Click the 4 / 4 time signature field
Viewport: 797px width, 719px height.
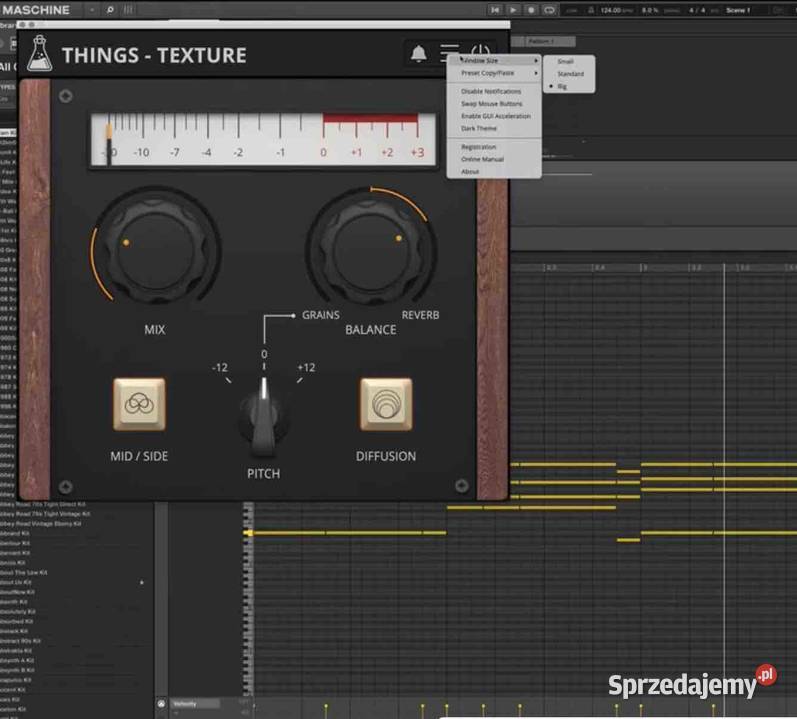tap(697, 10)
